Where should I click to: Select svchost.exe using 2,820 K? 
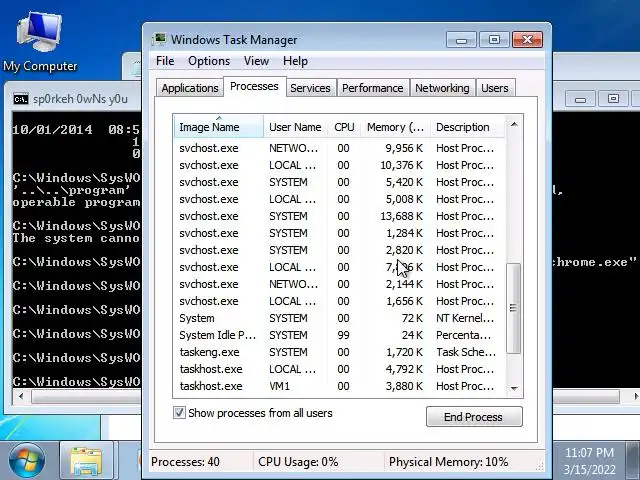point(340,250)
